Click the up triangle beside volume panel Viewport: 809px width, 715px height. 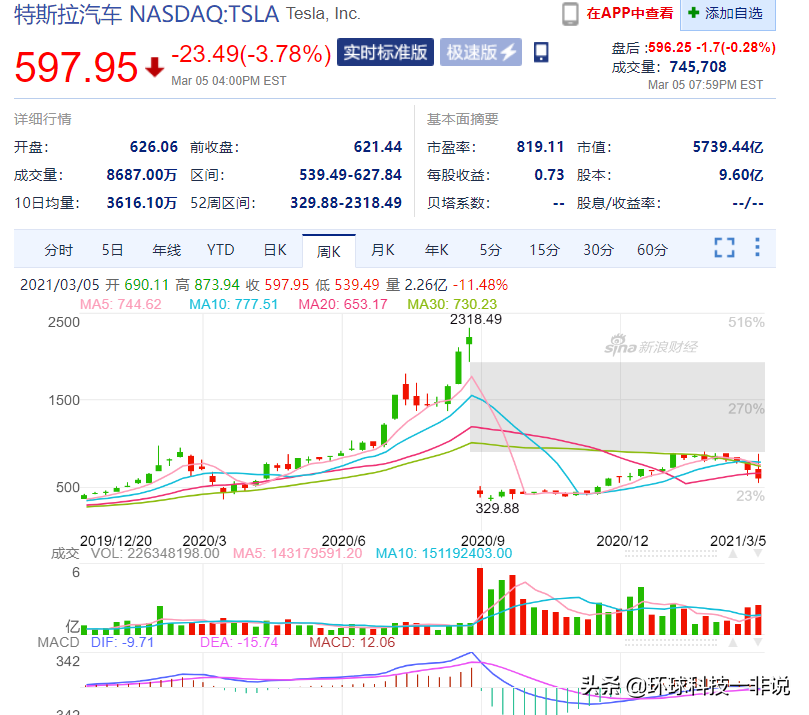click(733, 554)
